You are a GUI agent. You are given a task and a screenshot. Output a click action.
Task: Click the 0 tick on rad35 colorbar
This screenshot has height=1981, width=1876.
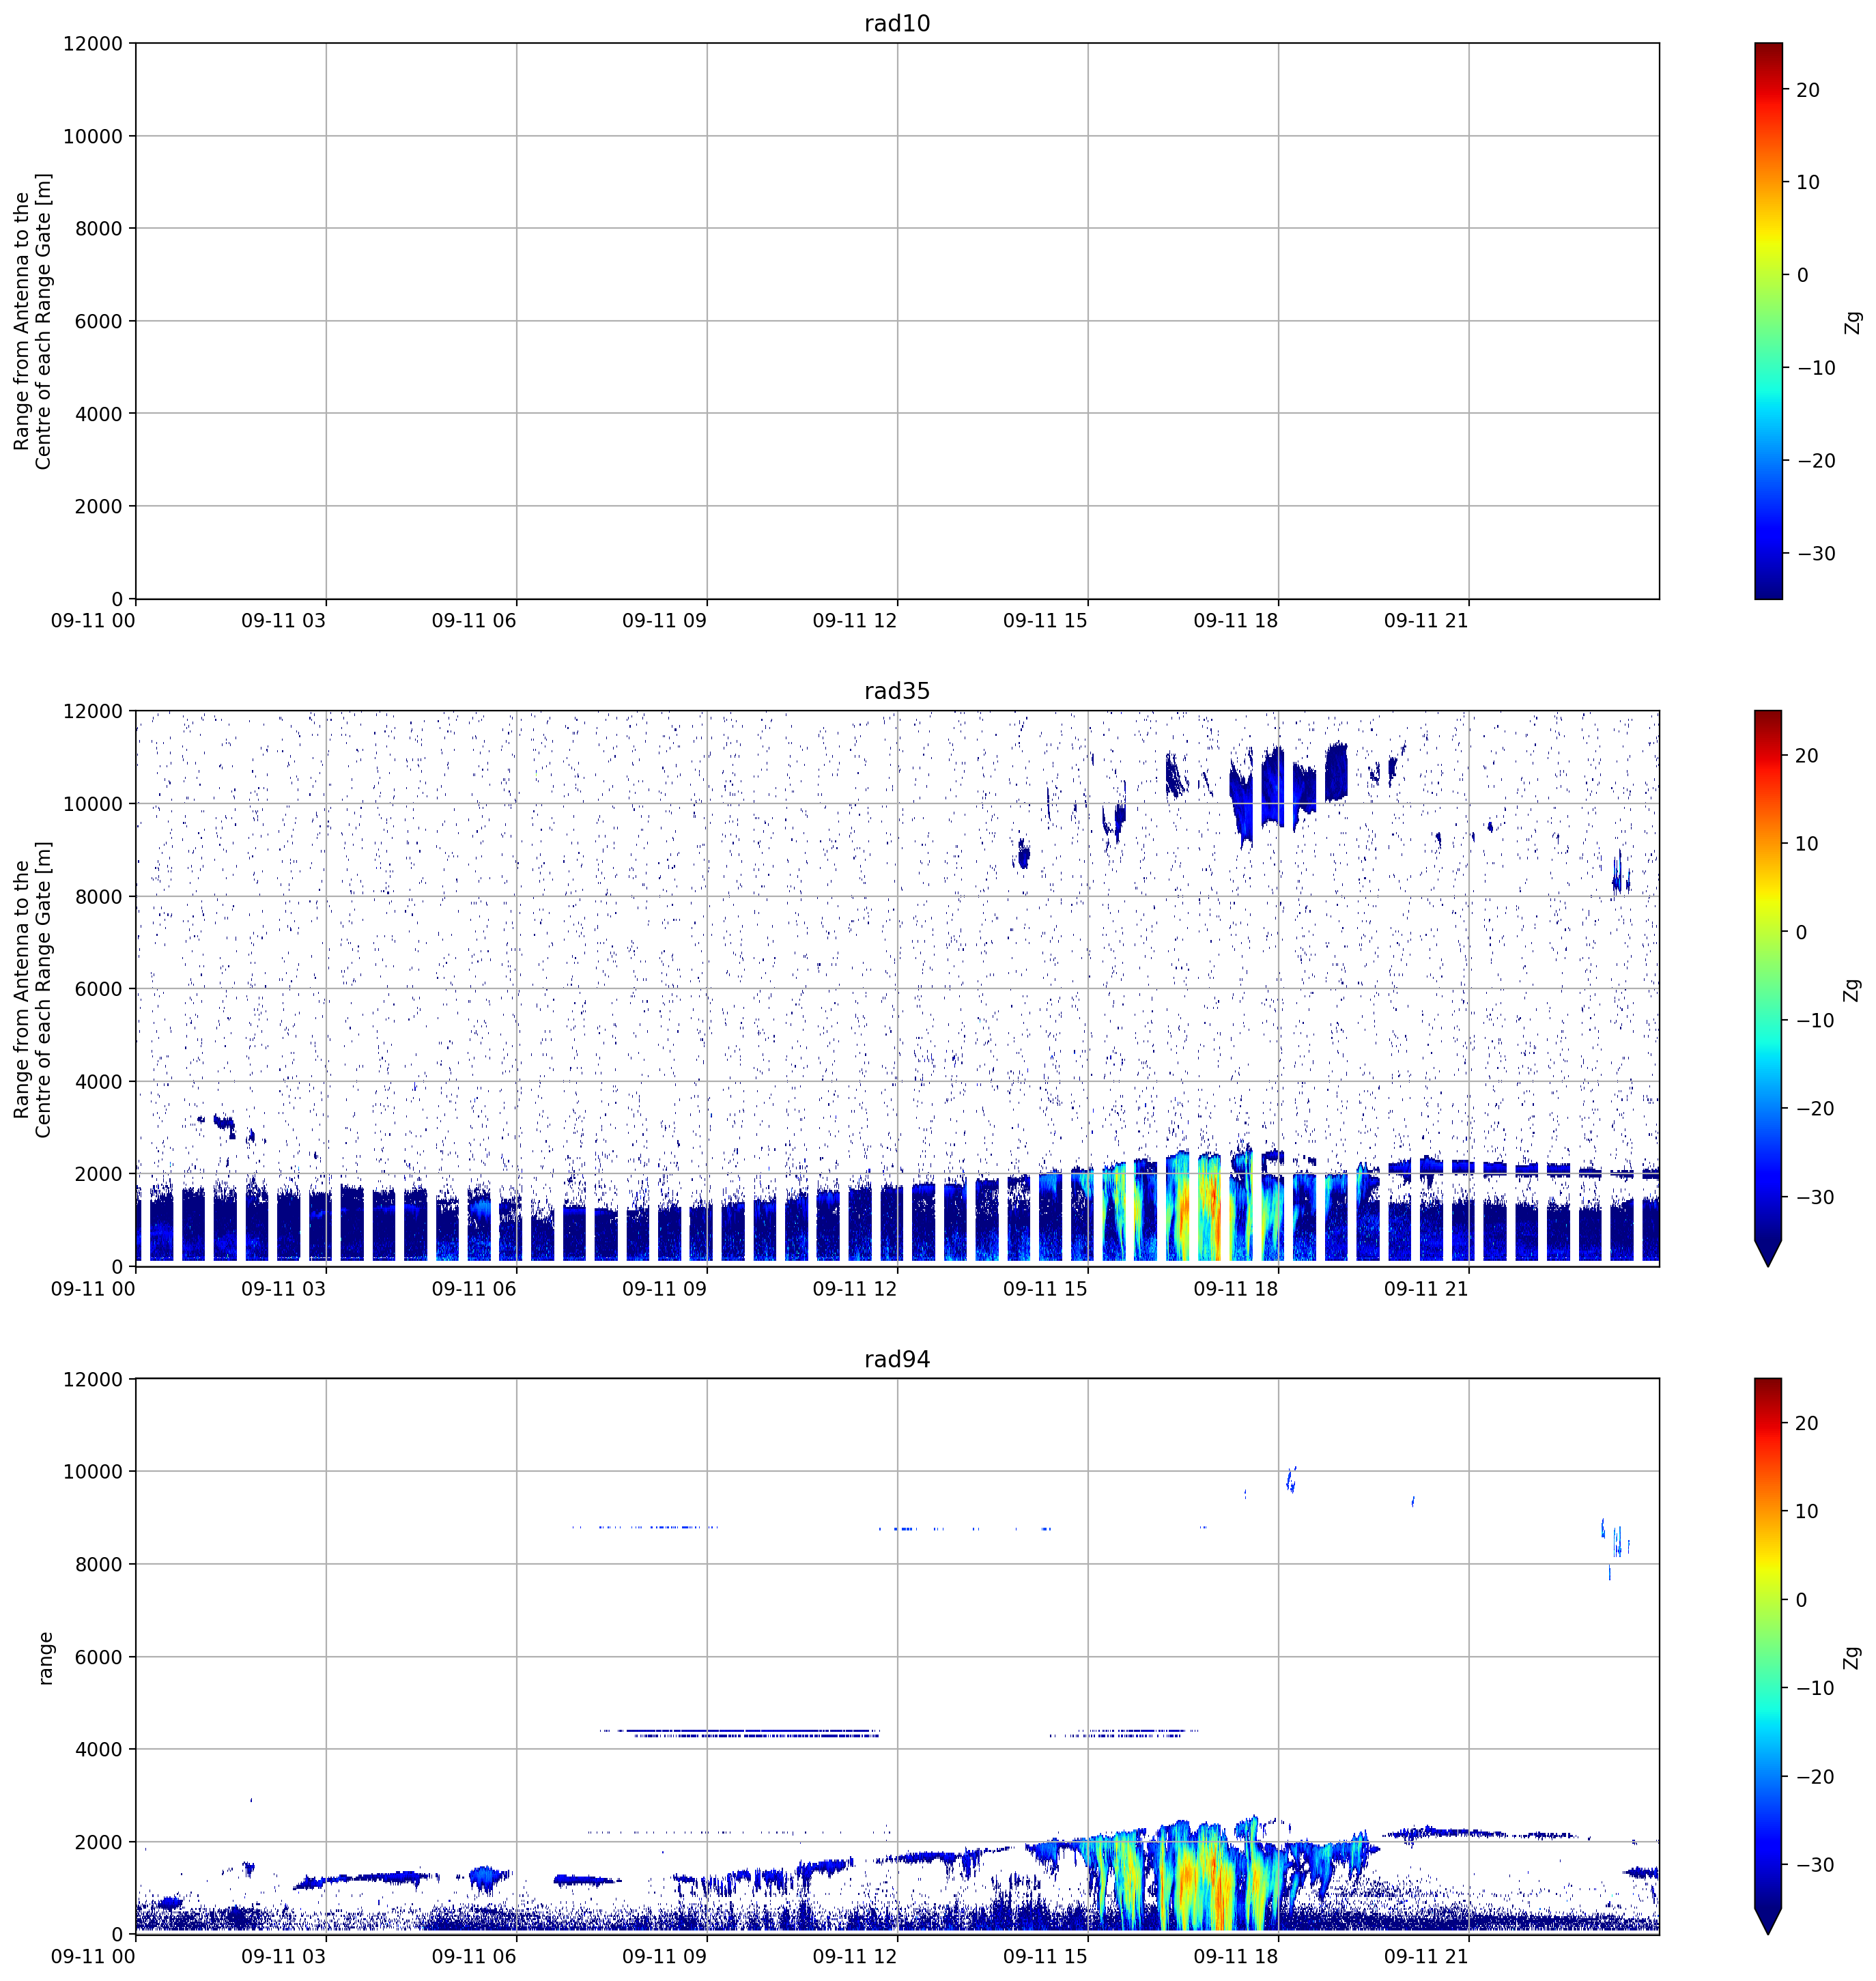pos(1802,933)
